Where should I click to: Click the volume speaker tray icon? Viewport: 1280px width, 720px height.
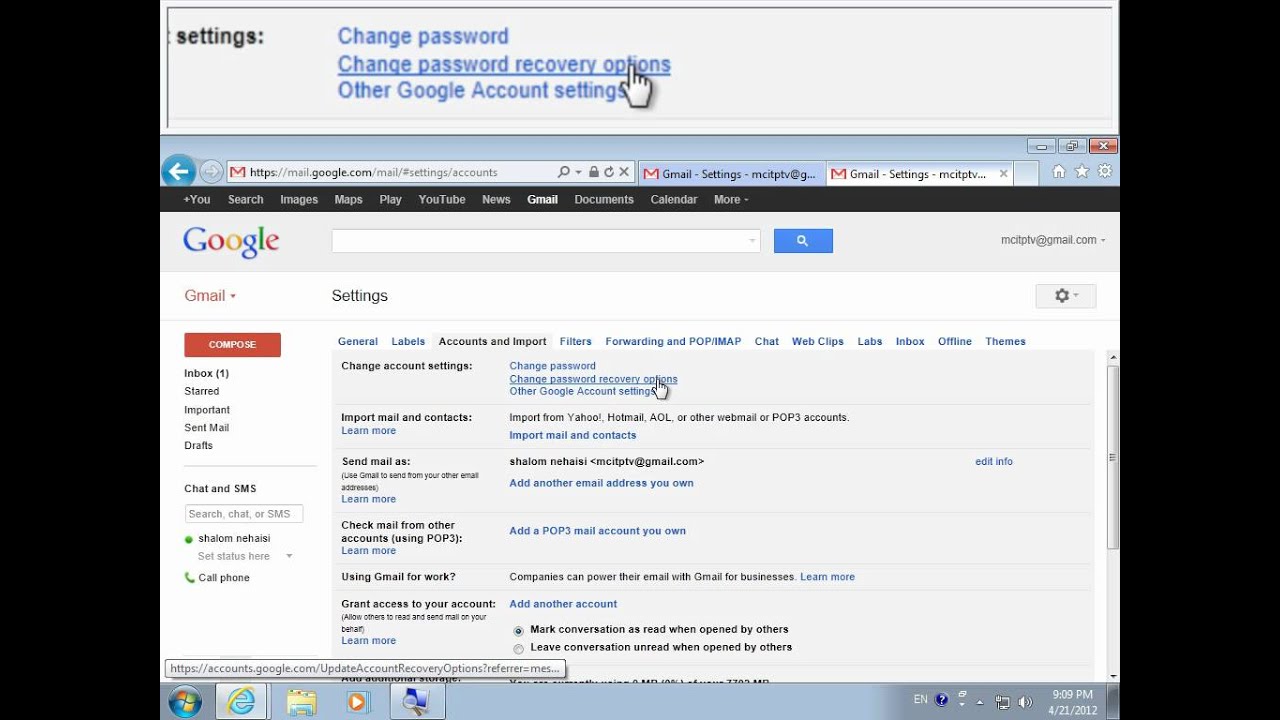[x=1025, y=702]
